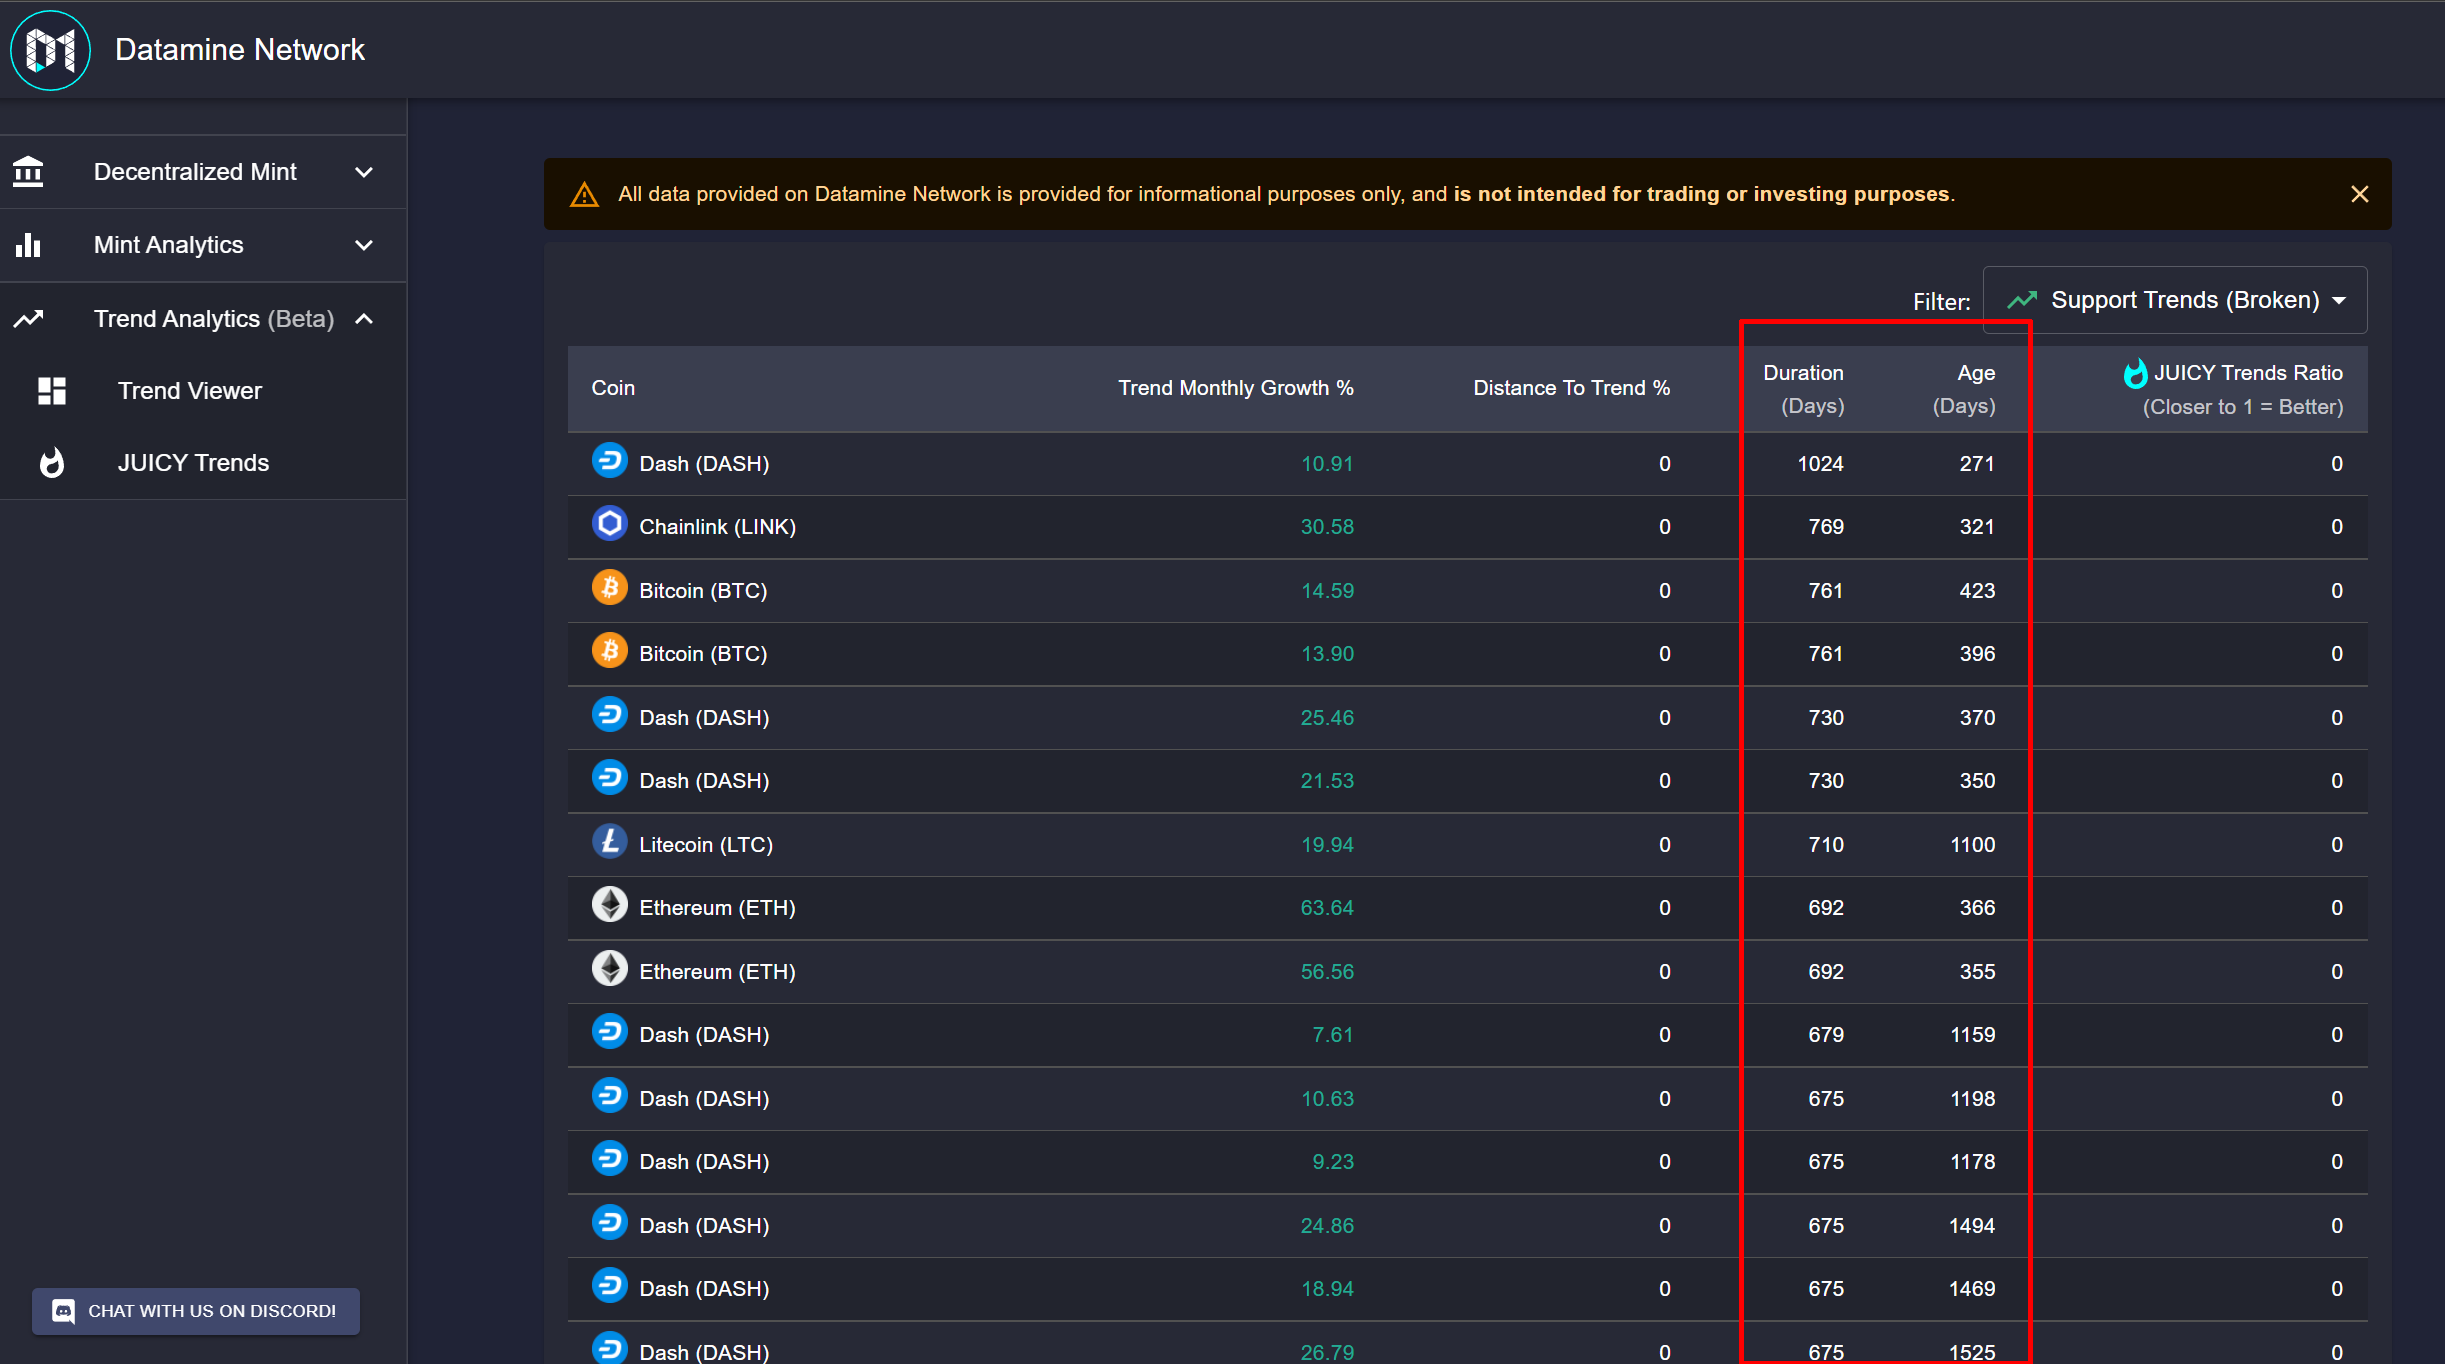The height and width of the screenshot is (1364, 2445).
Task: Click the 769 duration value
Action: coord(1826,527)
